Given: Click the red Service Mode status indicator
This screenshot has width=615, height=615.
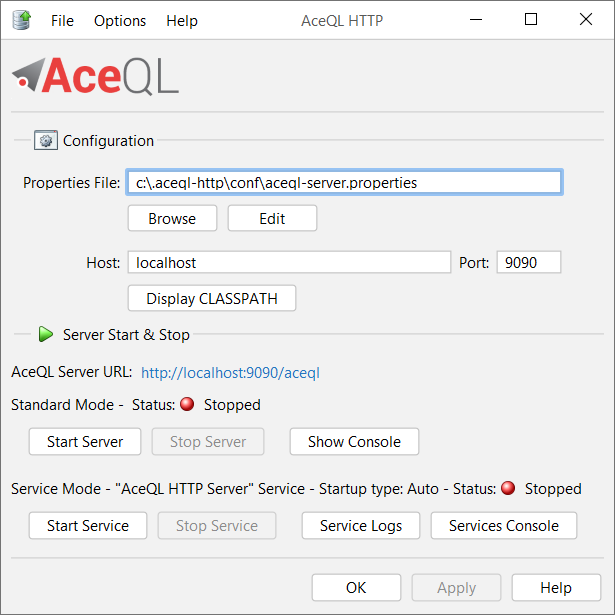Looking at the screenshot, I should [x=508, y=488].
